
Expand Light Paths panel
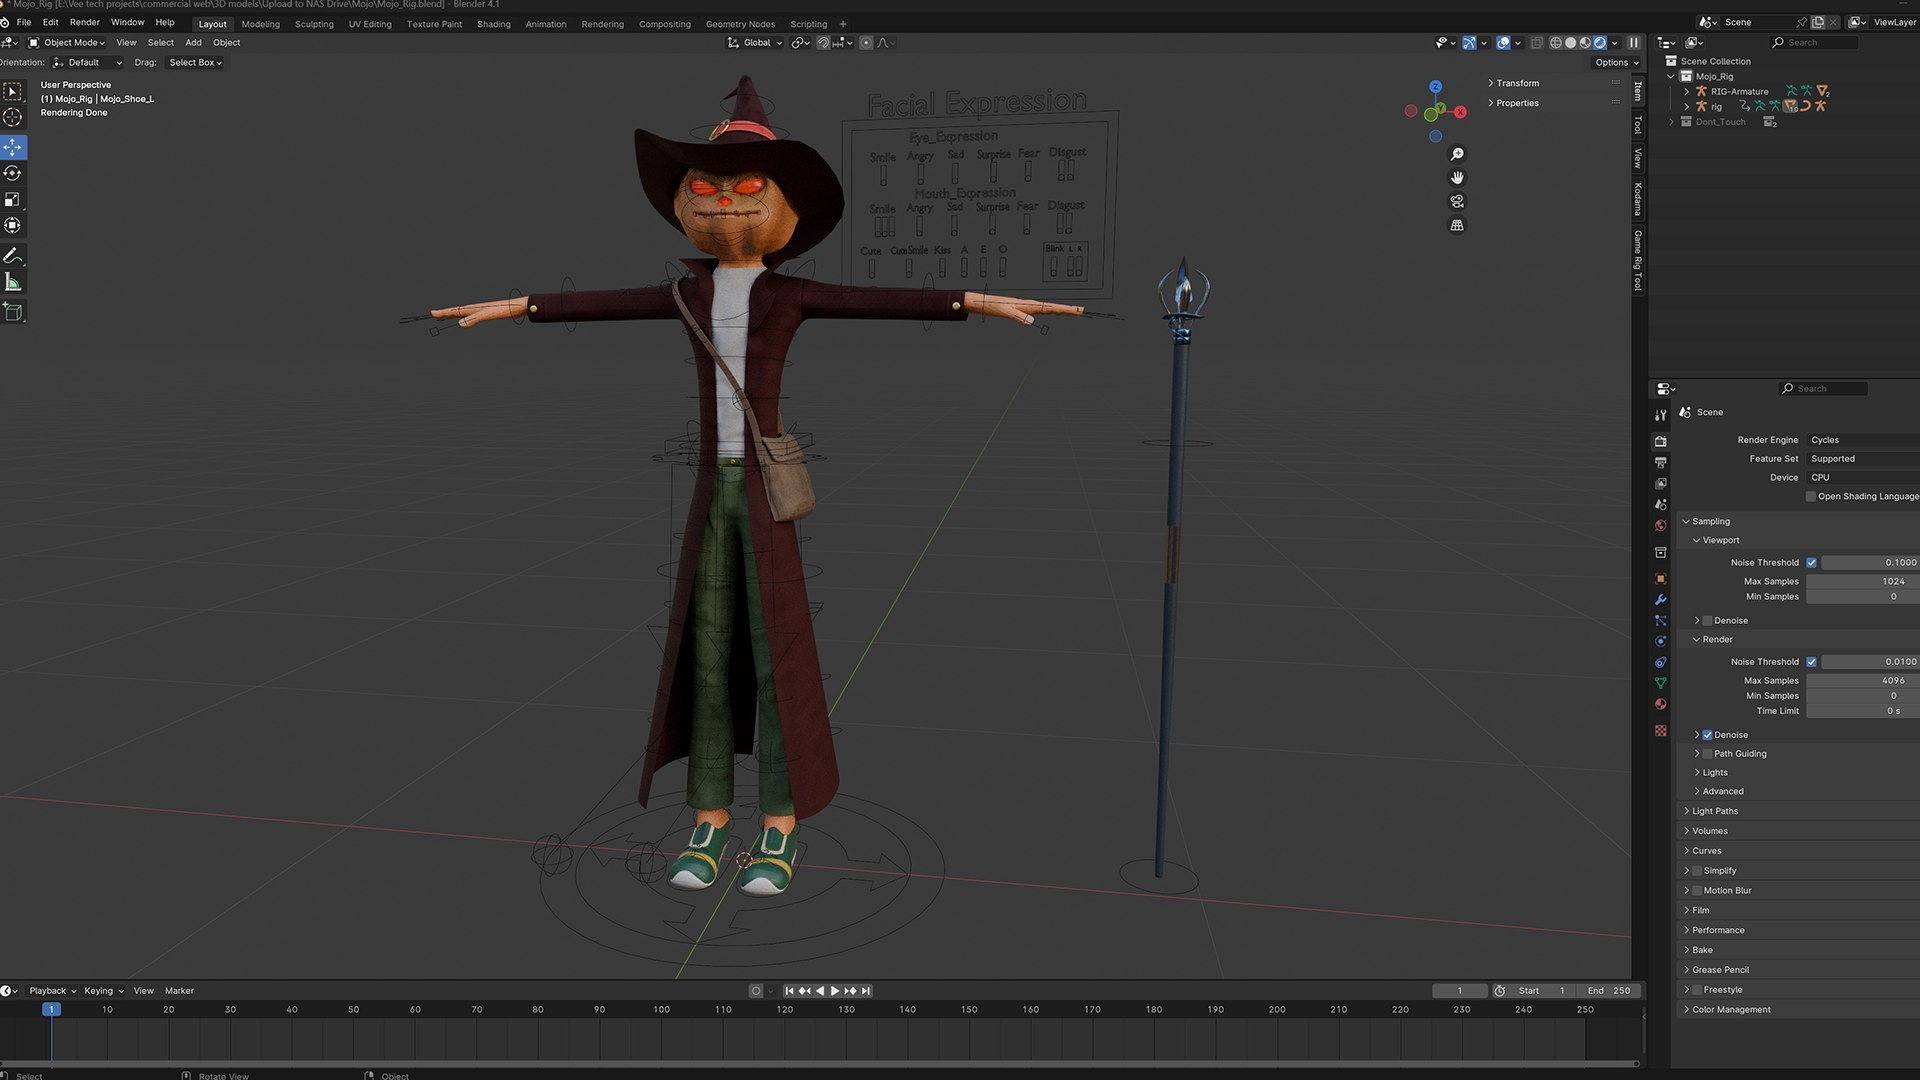[1714, 811]
